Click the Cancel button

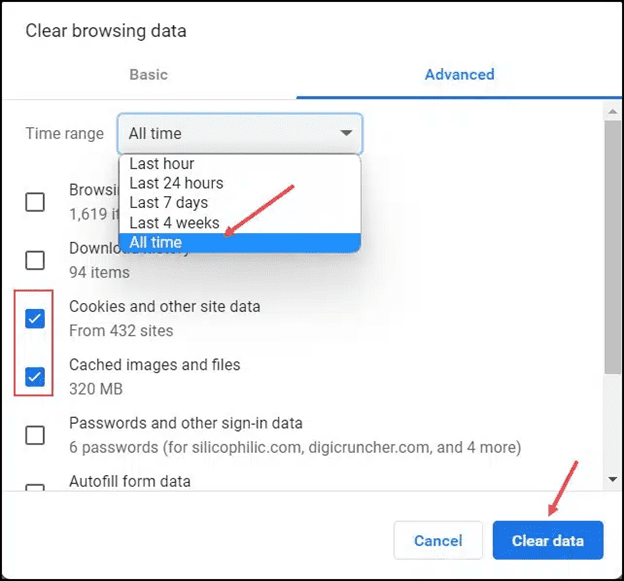click(438, 541)
